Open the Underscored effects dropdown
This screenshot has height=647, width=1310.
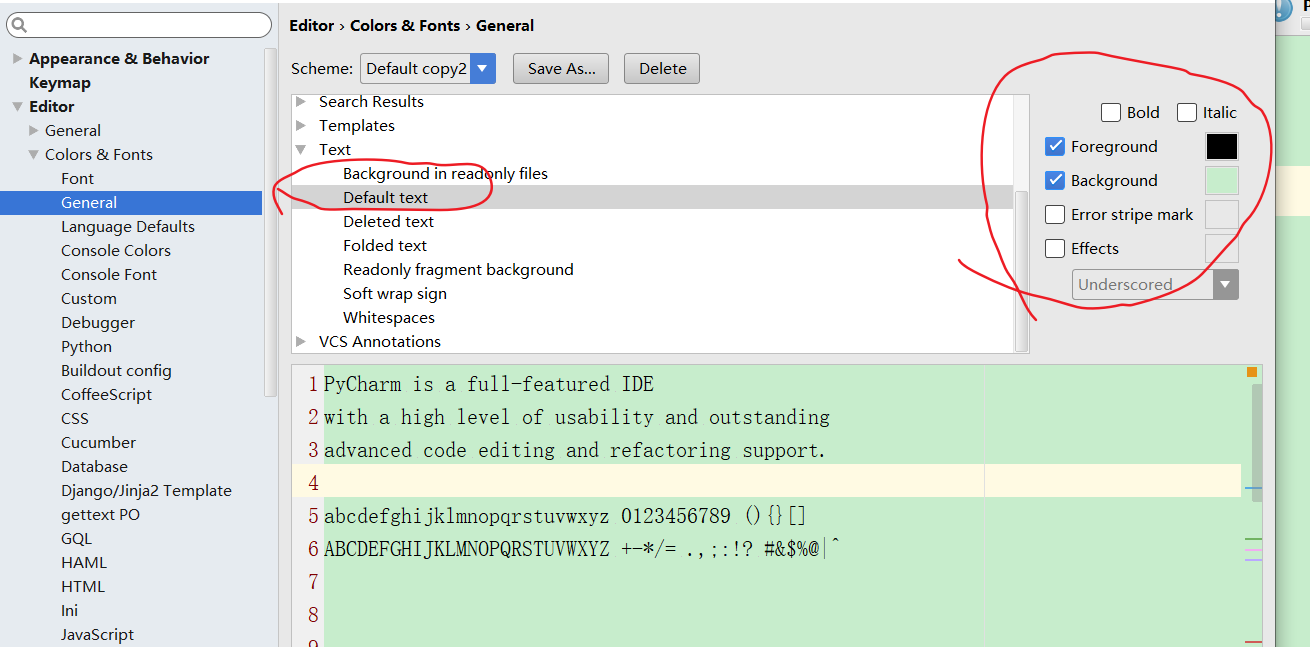tap(1226, 284)
